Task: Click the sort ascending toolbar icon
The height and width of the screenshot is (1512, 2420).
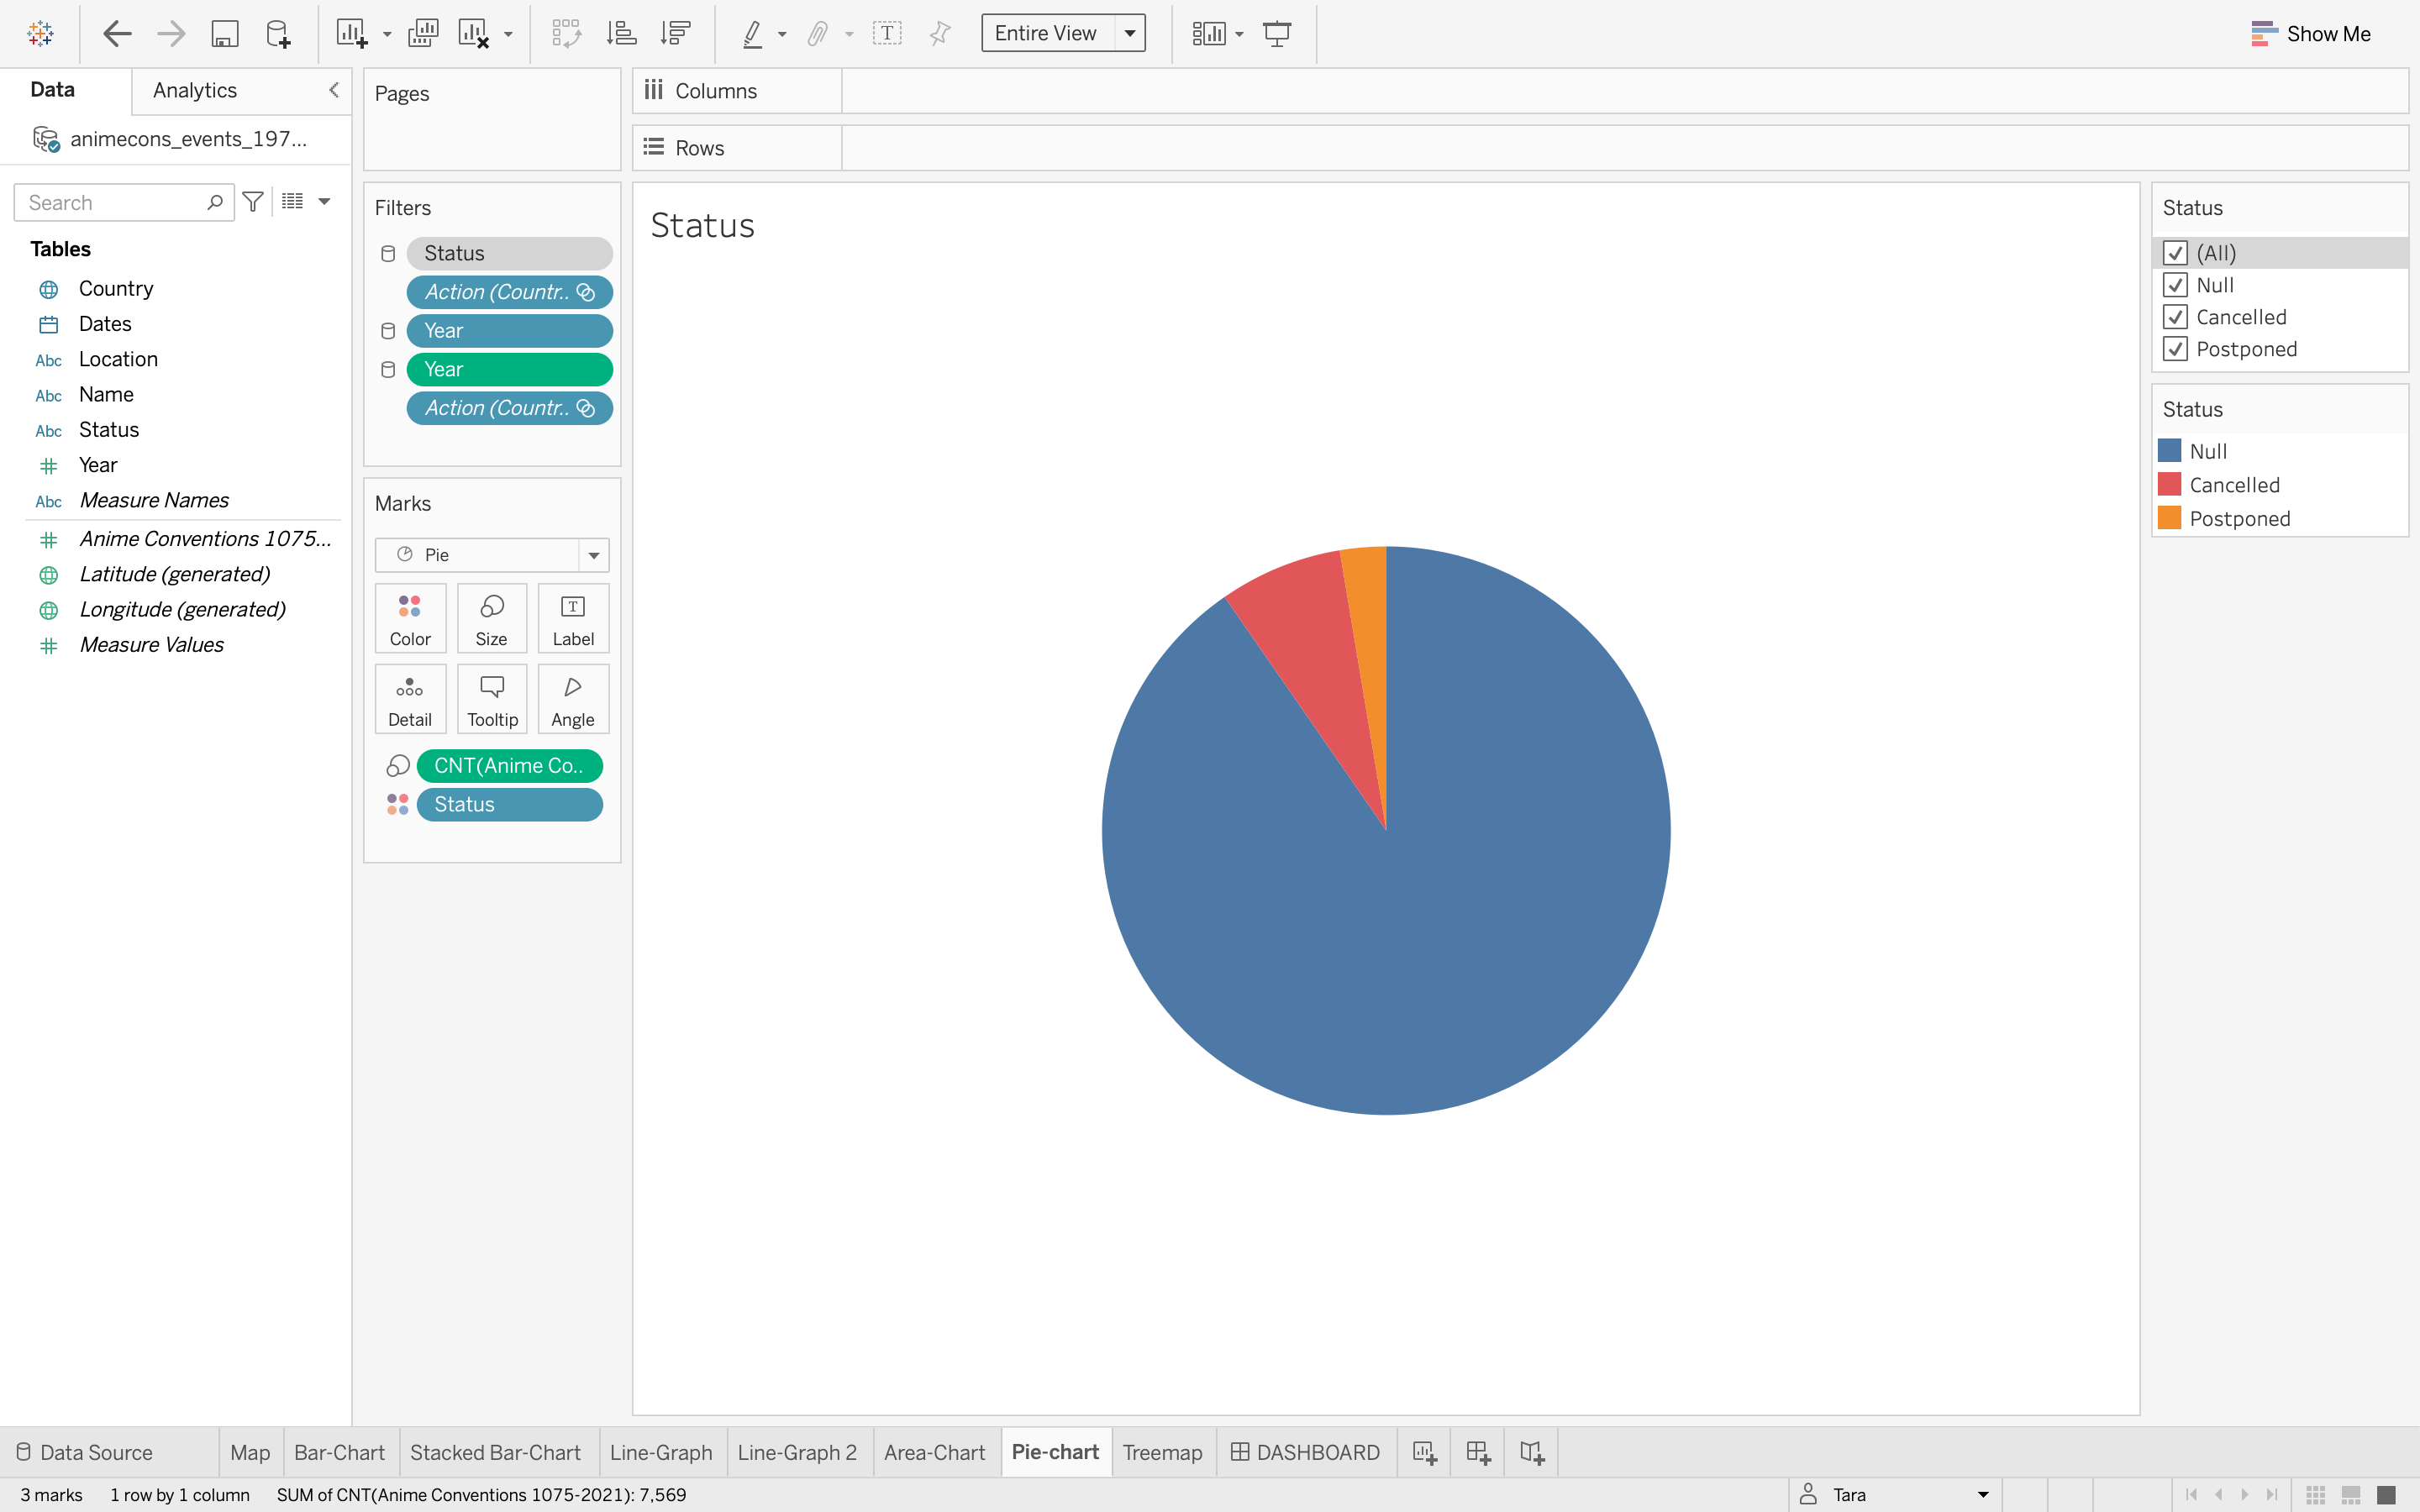Action: (x=621, y=34)
